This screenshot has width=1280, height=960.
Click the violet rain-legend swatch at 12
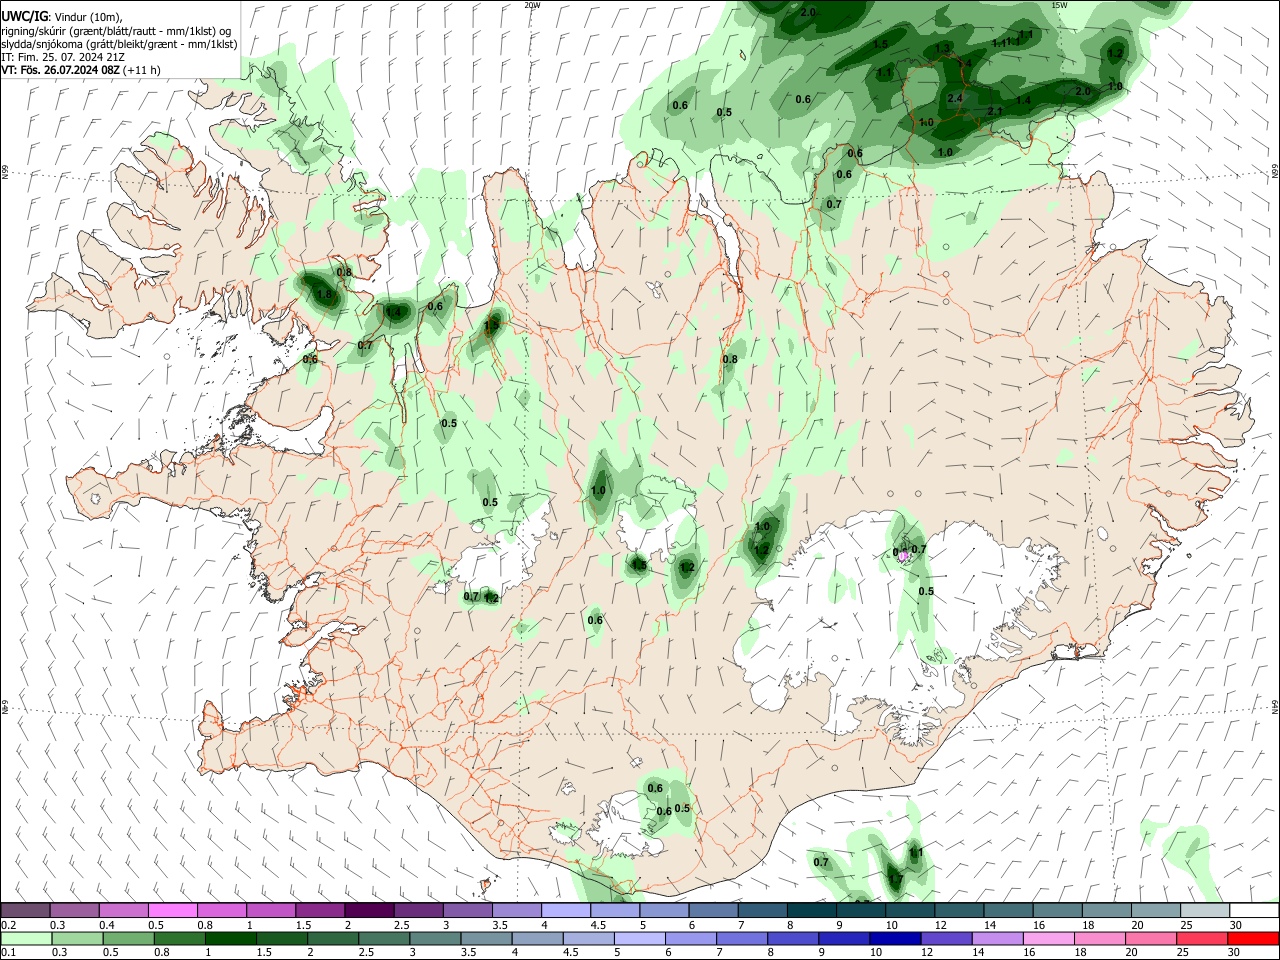click(945, 939)
